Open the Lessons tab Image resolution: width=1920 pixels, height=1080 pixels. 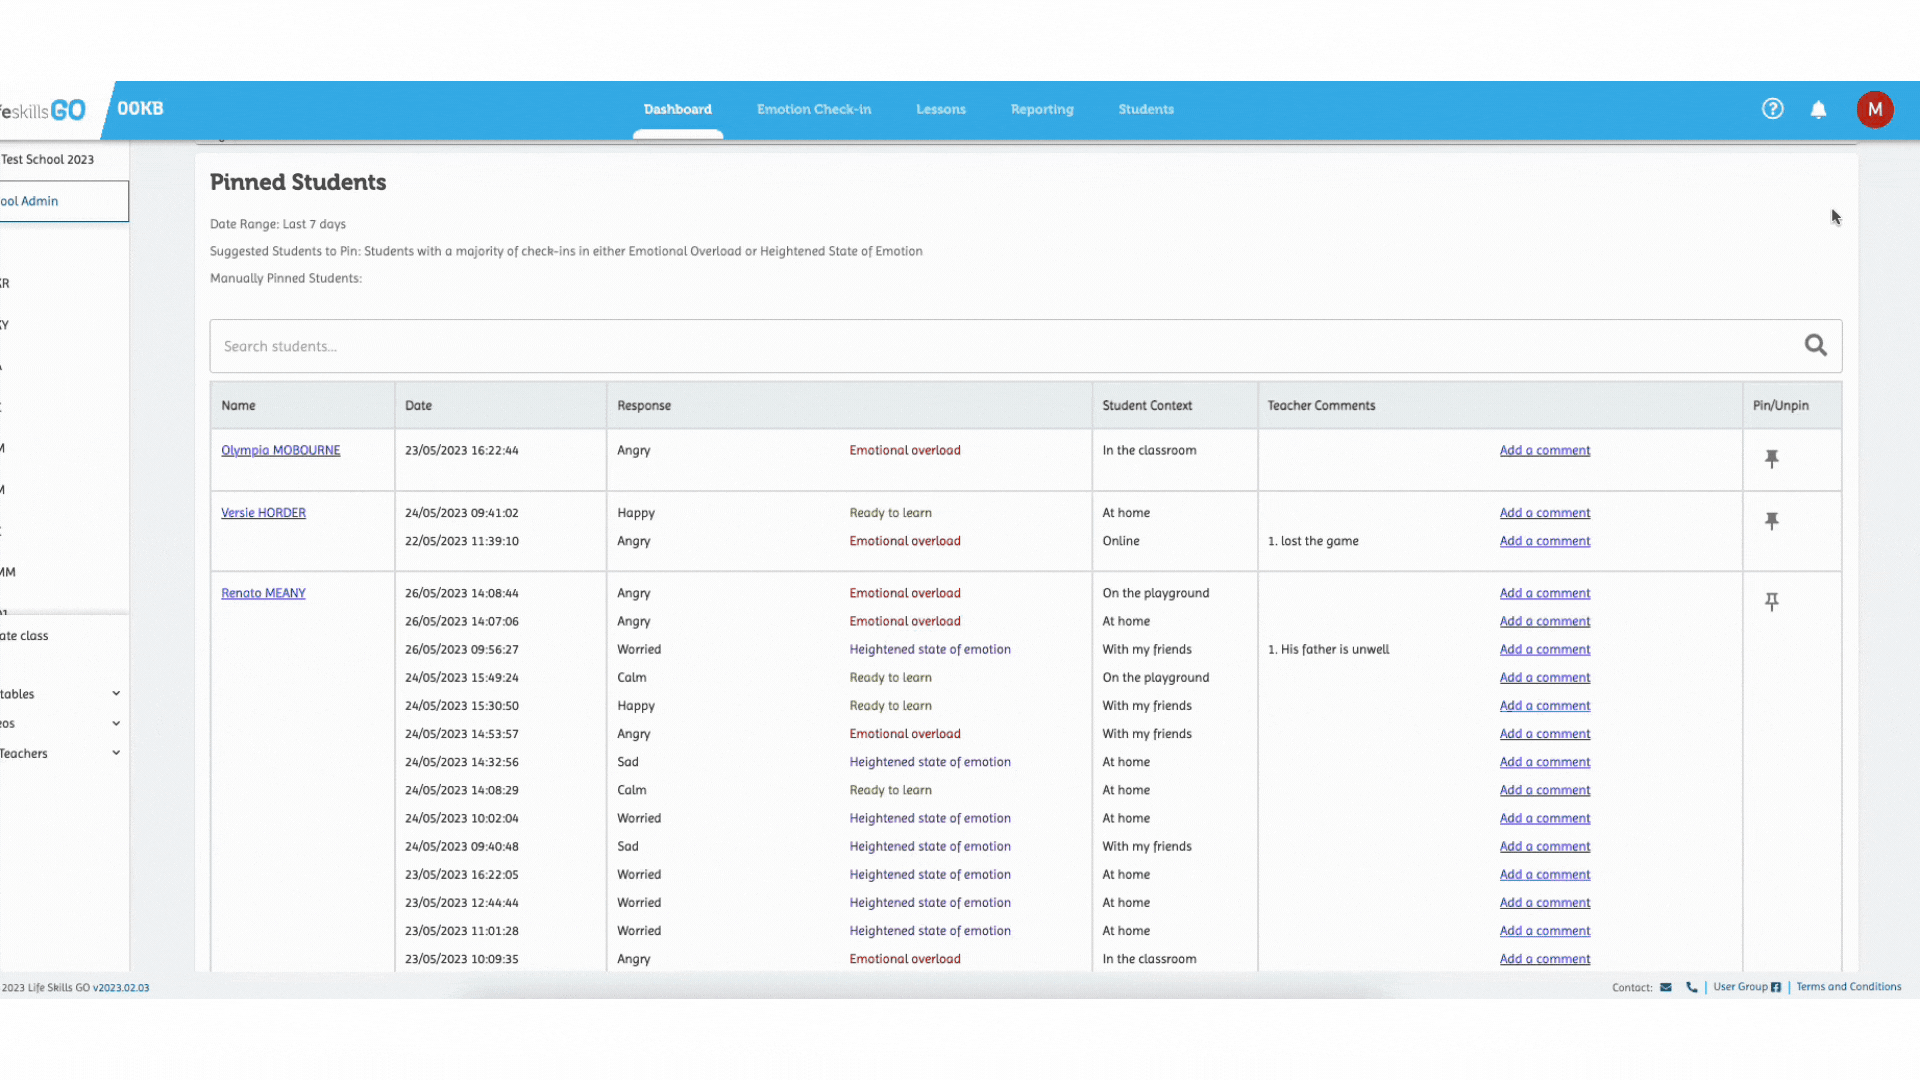[x=940, y=109]
